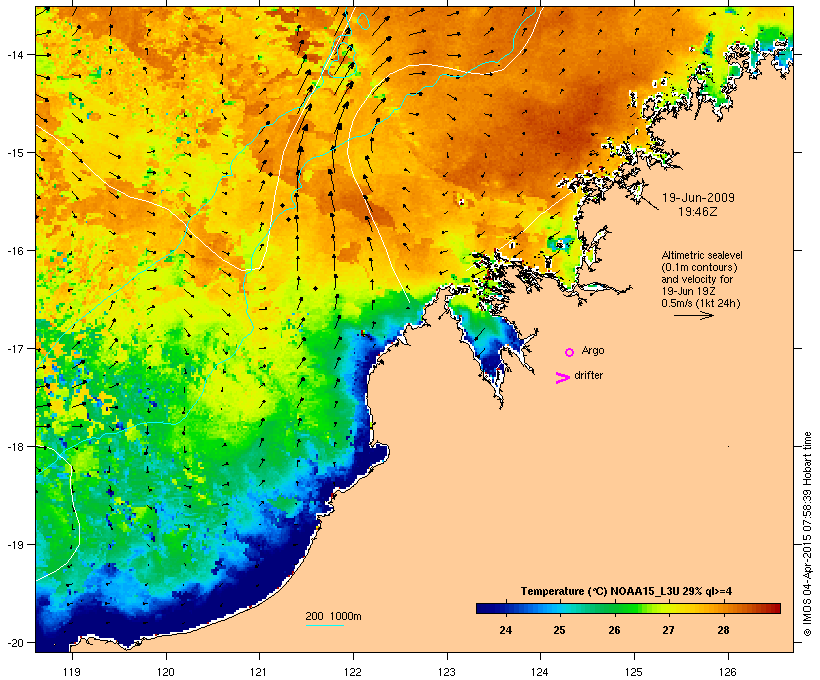Screen dimensions: 820x680
Task: Click the temperature color bar
Action: click(628, 608)
